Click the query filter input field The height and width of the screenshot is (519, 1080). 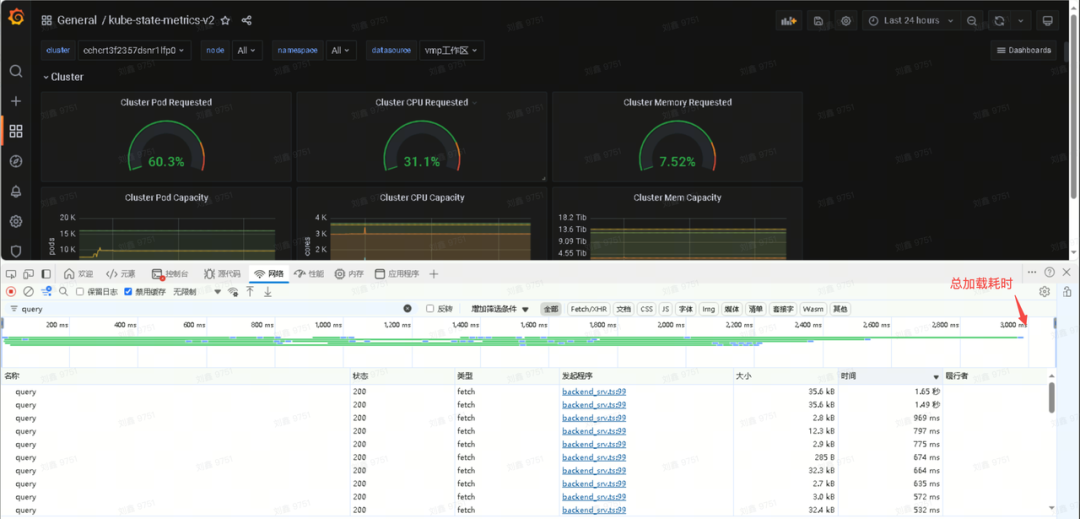(210, 309)
